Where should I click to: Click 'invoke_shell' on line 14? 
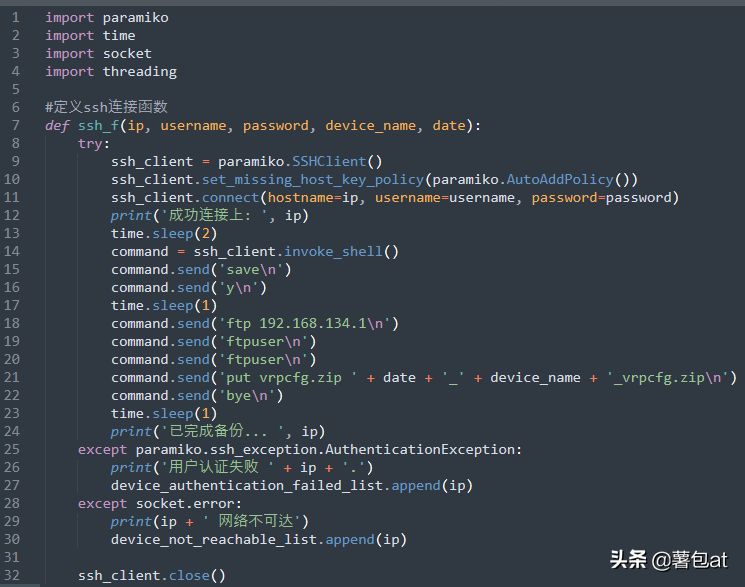333,251
